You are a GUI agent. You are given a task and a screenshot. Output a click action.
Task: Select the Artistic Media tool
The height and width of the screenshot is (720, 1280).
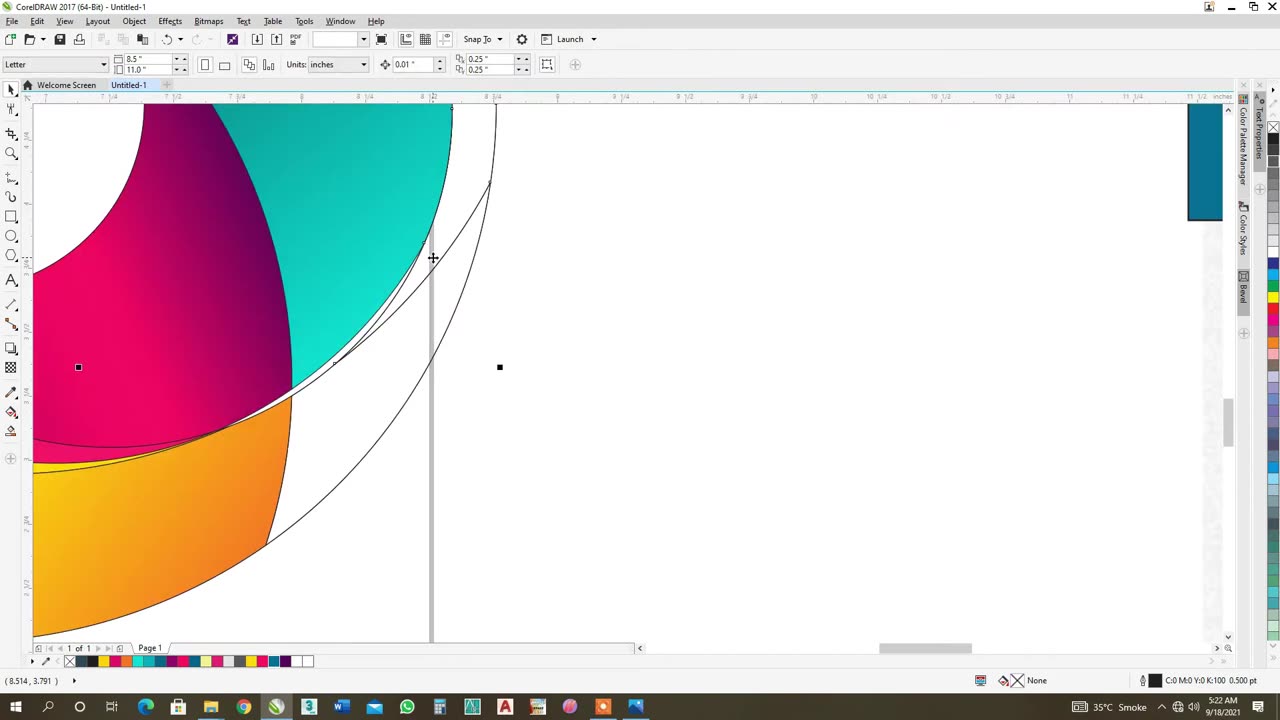click(11, 196)
